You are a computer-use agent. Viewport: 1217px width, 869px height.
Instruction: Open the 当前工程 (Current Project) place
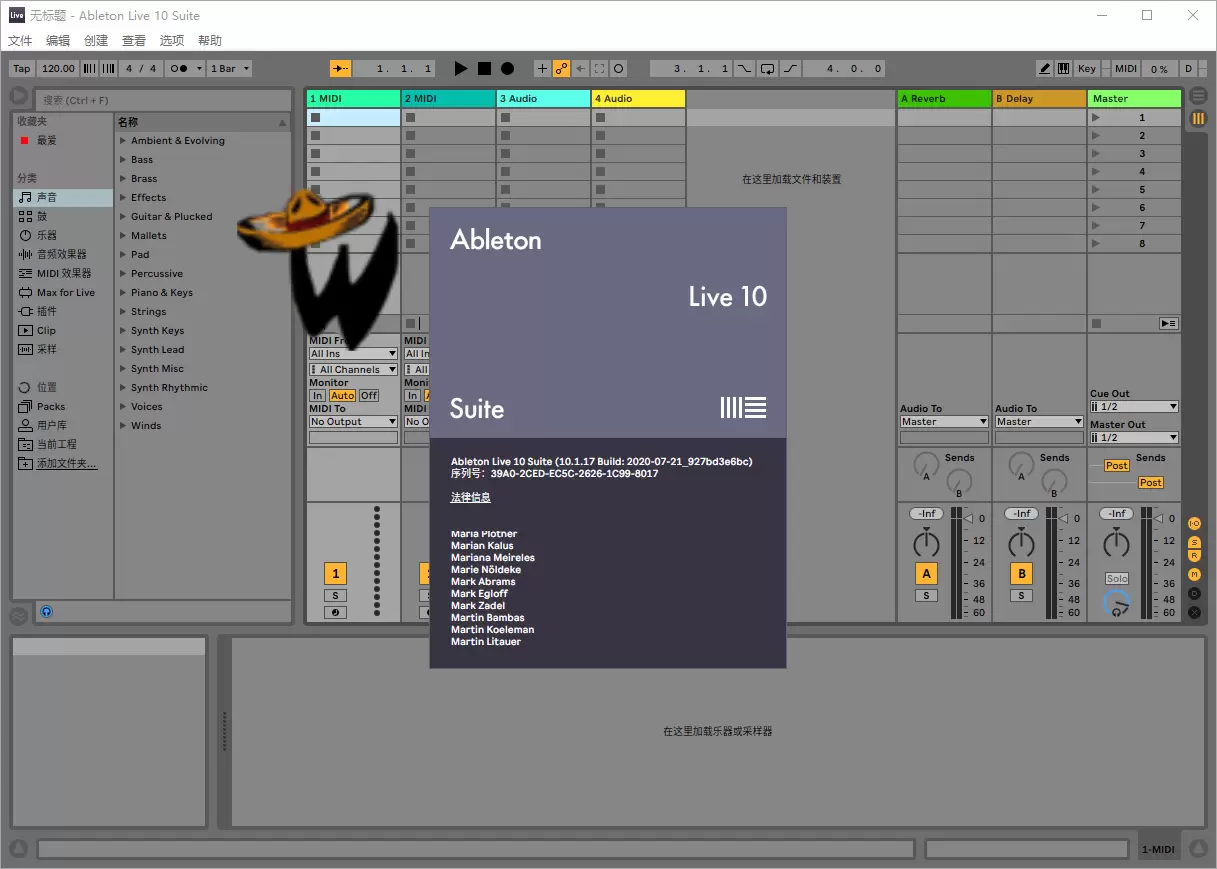(63, 444)
